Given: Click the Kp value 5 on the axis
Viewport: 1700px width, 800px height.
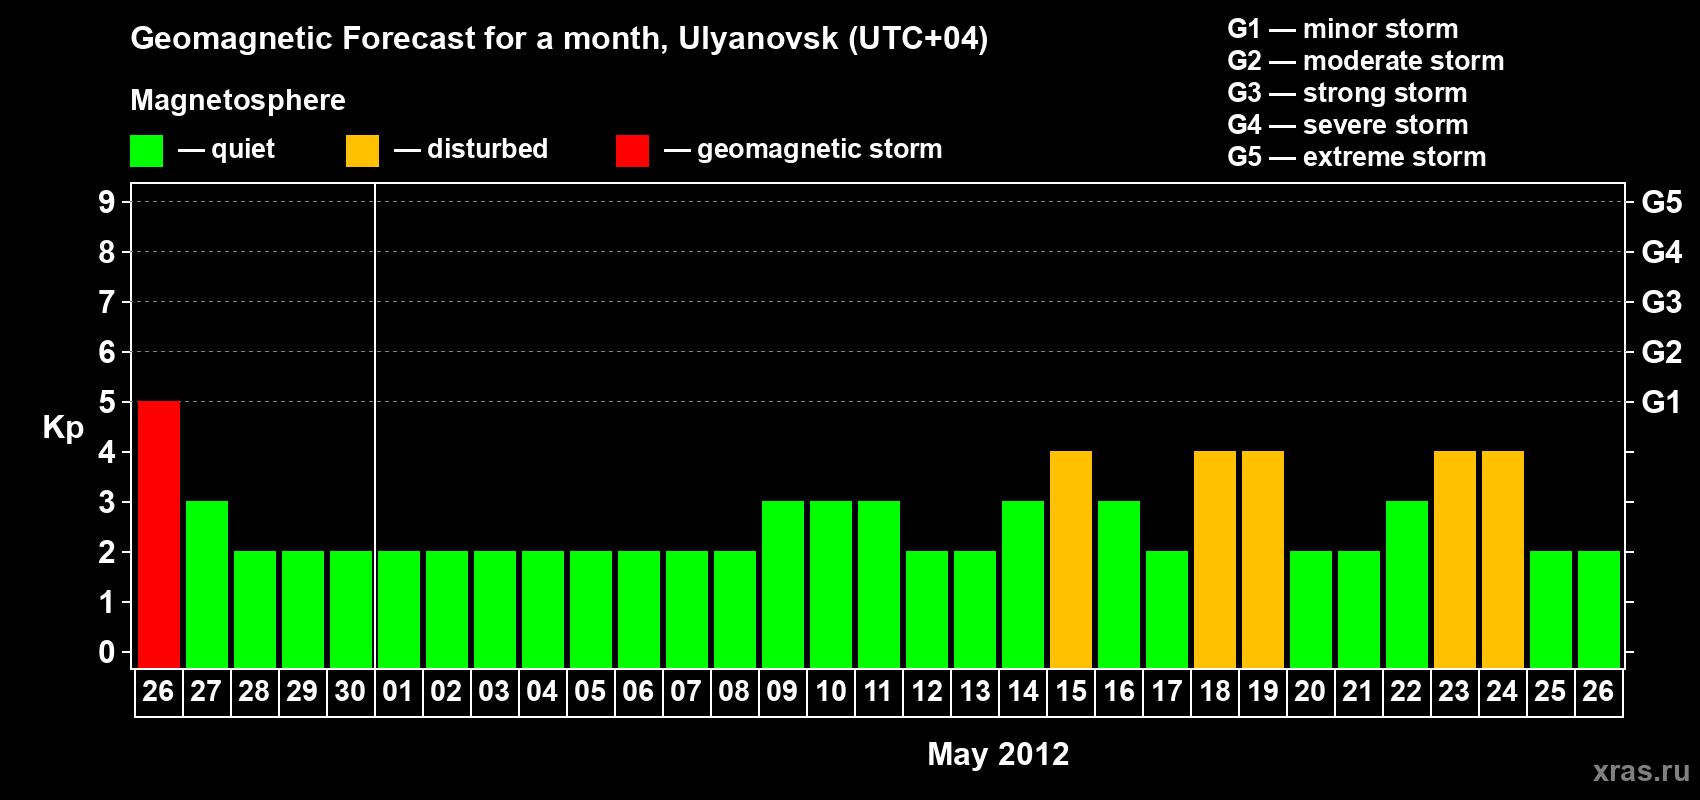Looking at the screenshot, I should (107, 402).
